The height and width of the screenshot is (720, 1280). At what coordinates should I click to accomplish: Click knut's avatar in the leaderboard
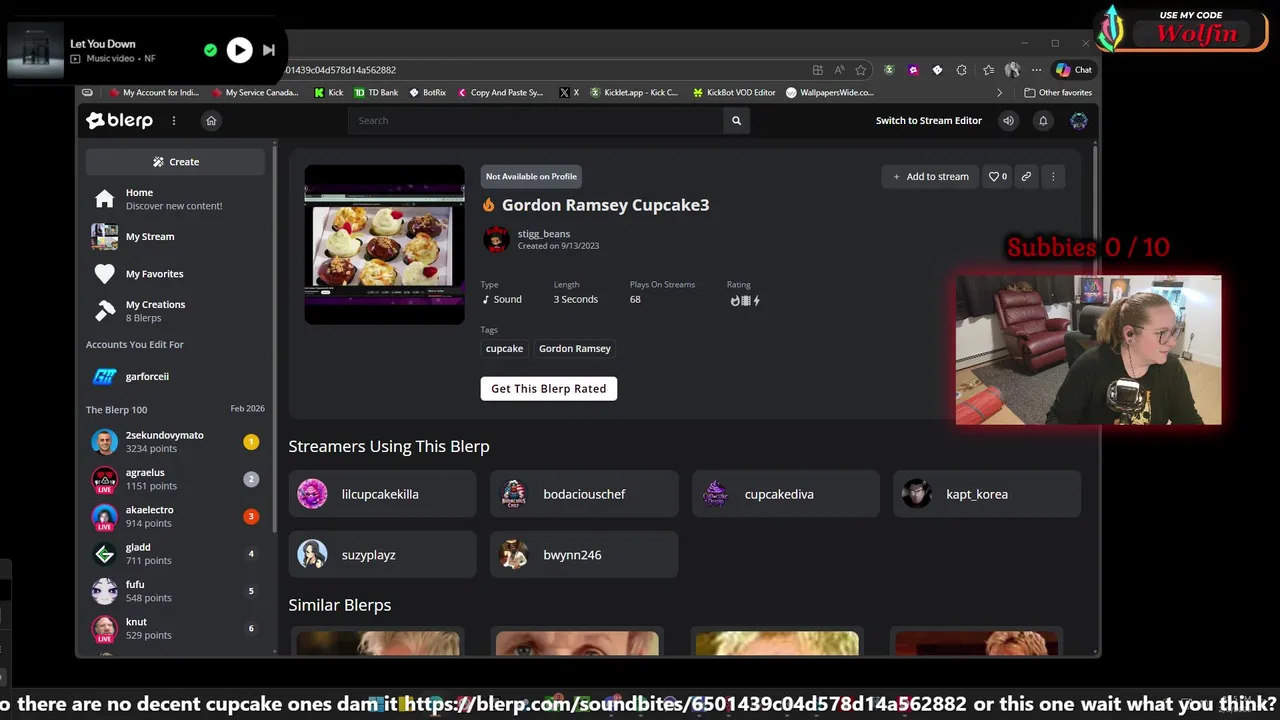coord(105,629)
